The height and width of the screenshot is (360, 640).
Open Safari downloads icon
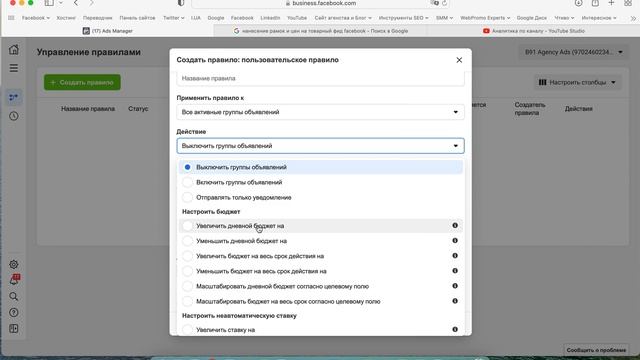(578, 3)
